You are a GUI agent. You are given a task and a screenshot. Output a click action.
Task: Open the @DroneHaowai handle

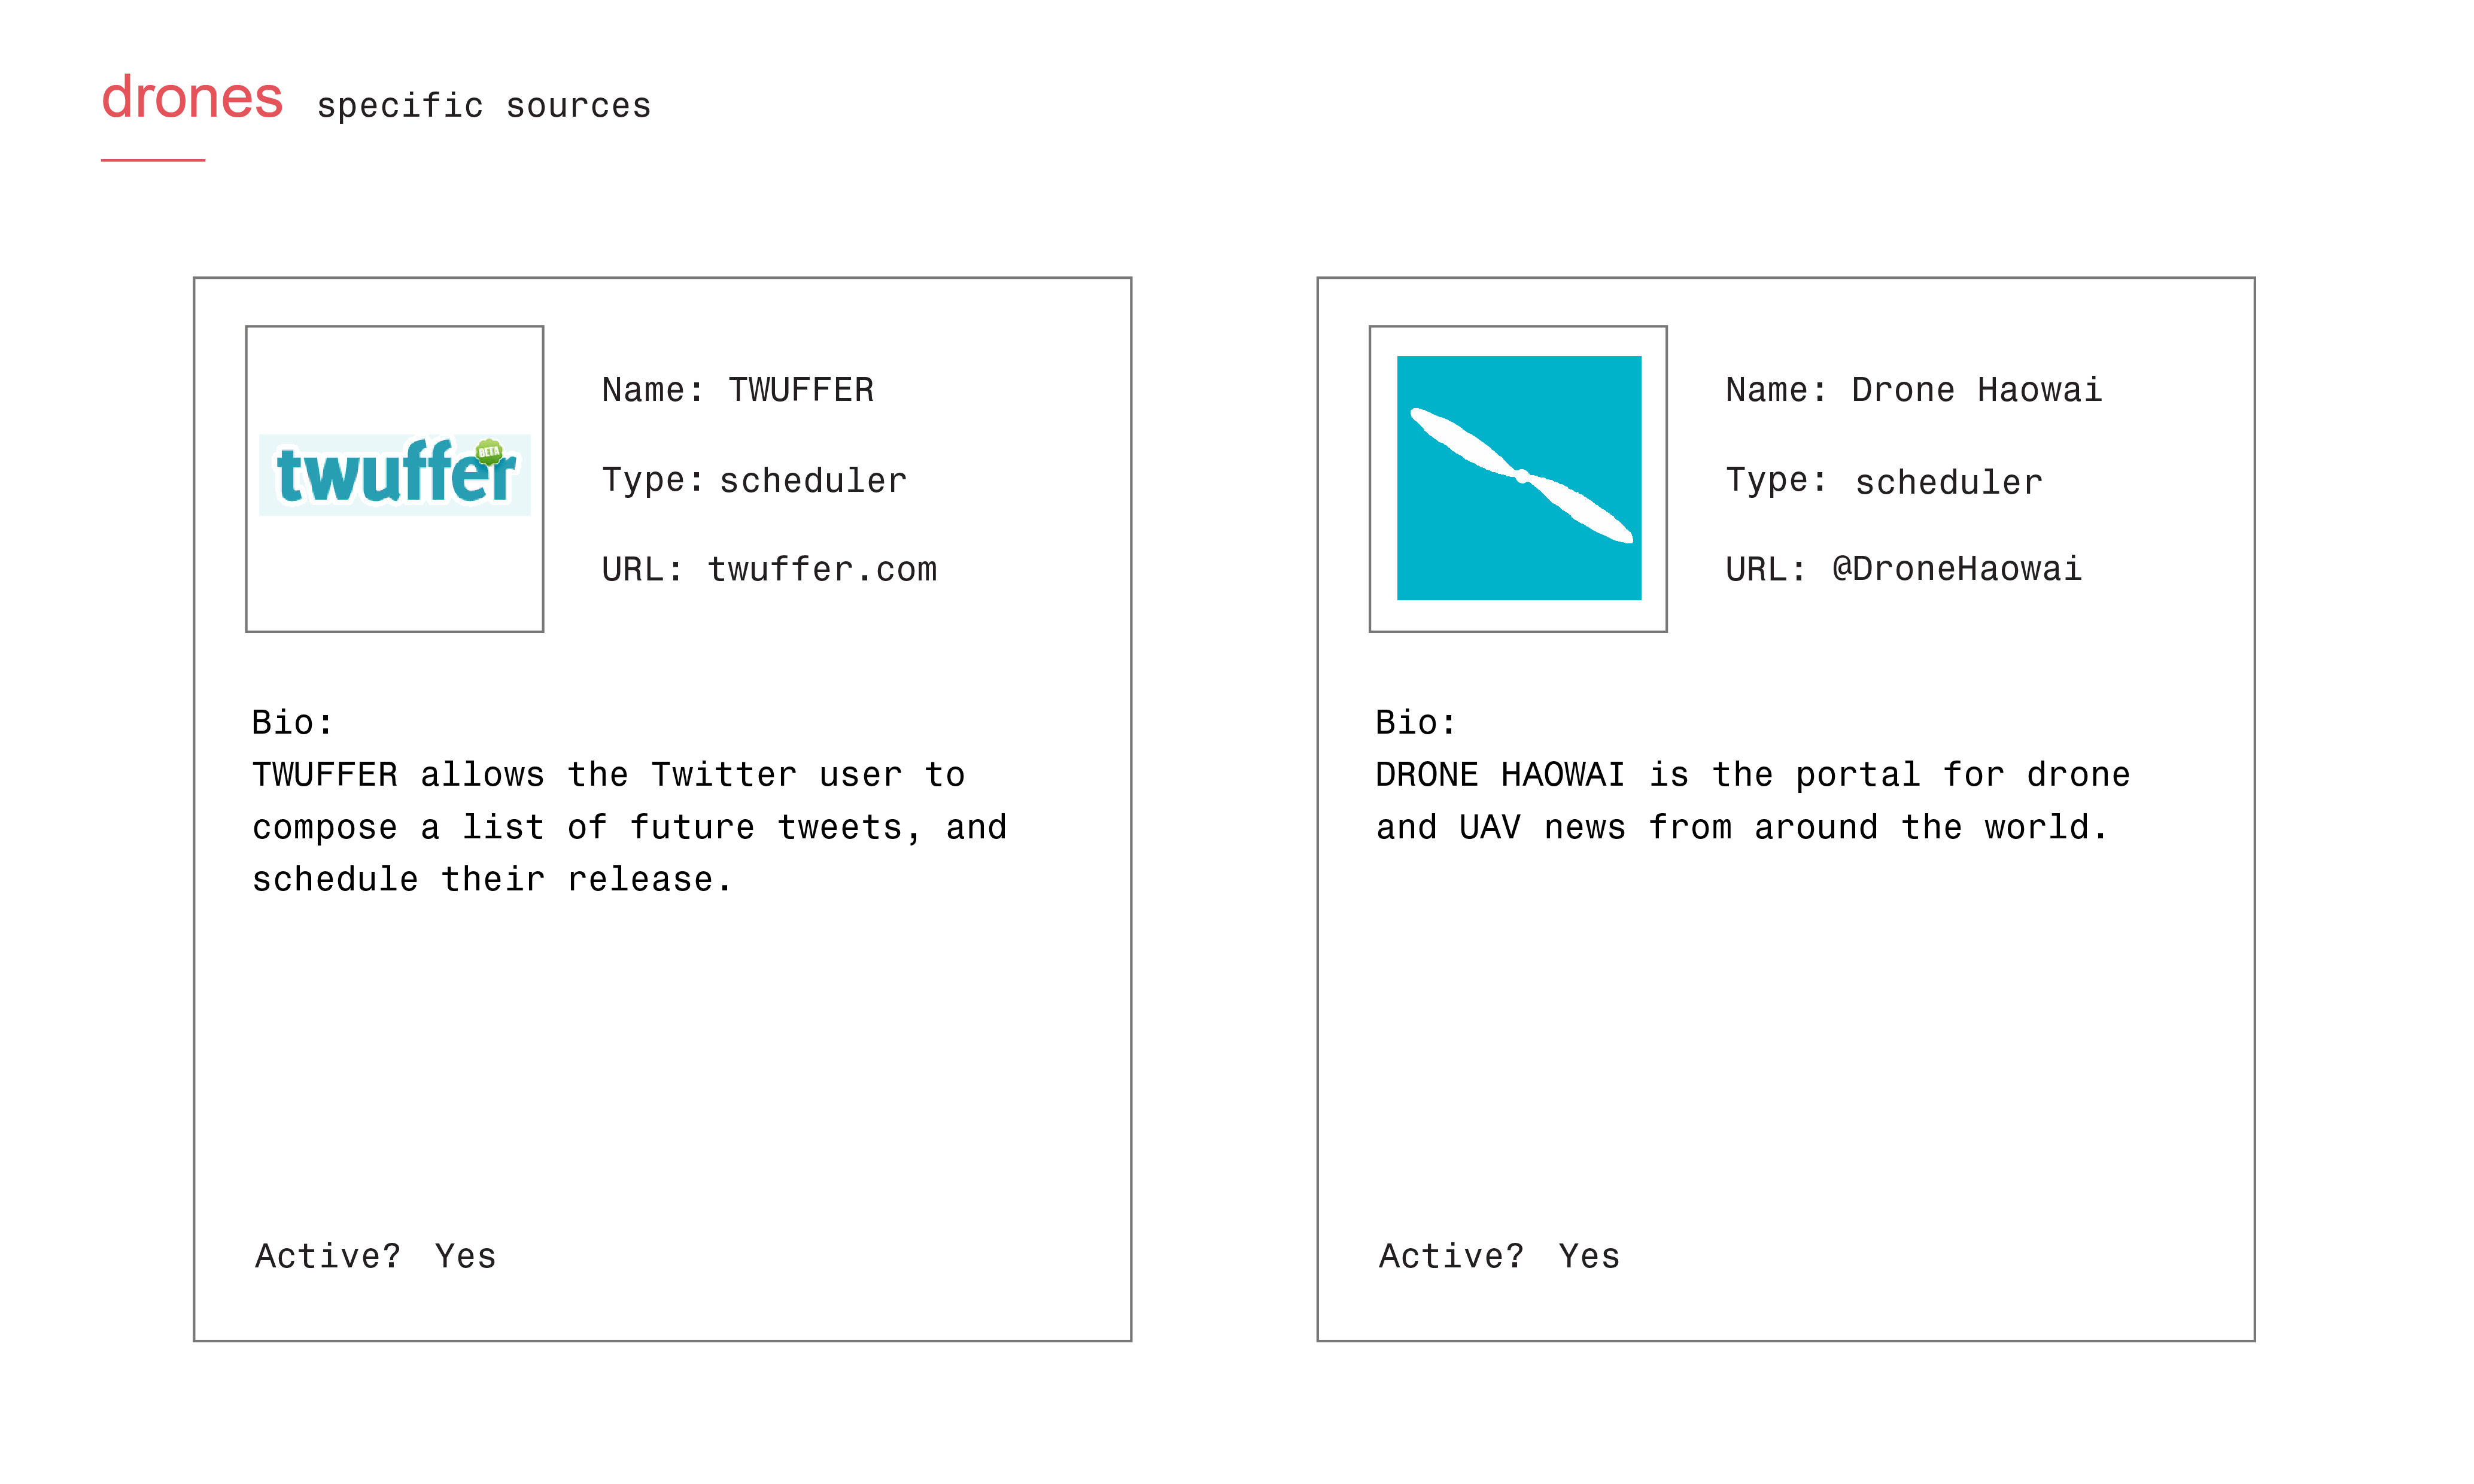click(x=1957, y=570)
